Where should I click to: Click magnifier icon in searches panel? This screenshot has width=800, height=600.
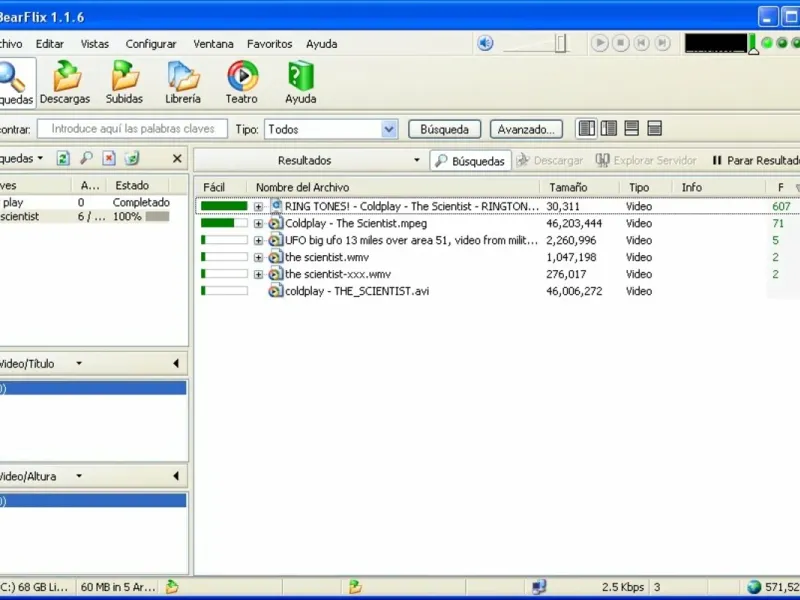tap(86, 159)
